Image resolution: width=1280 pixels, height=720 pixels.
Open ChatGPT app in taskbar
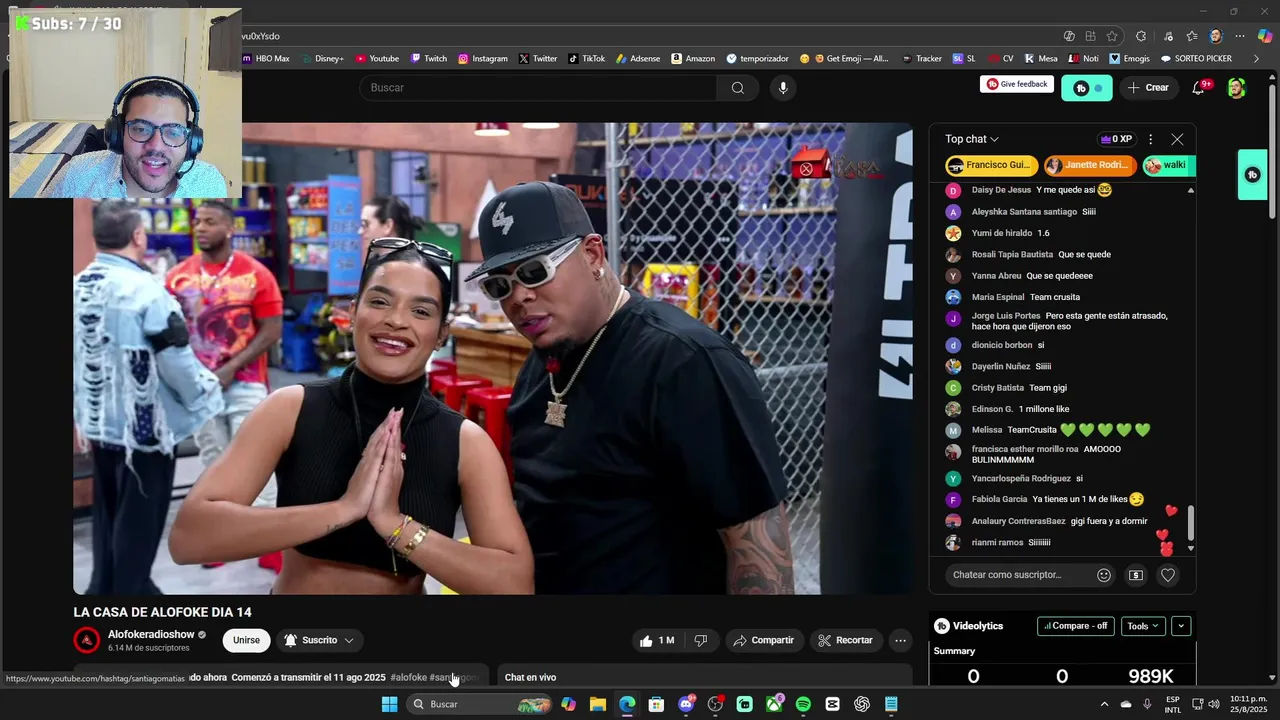[862, 704]
